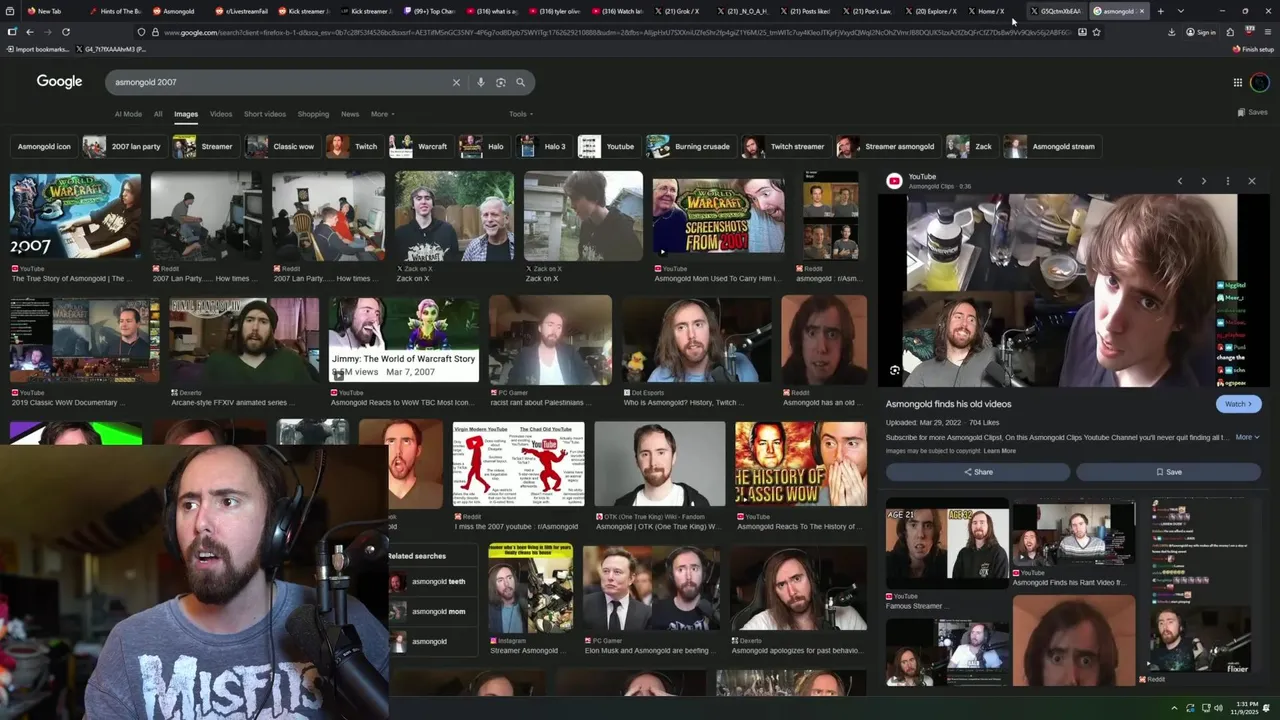Click the Google logo
Viewport: 1280px width, 720px height.
coord(59,82)
